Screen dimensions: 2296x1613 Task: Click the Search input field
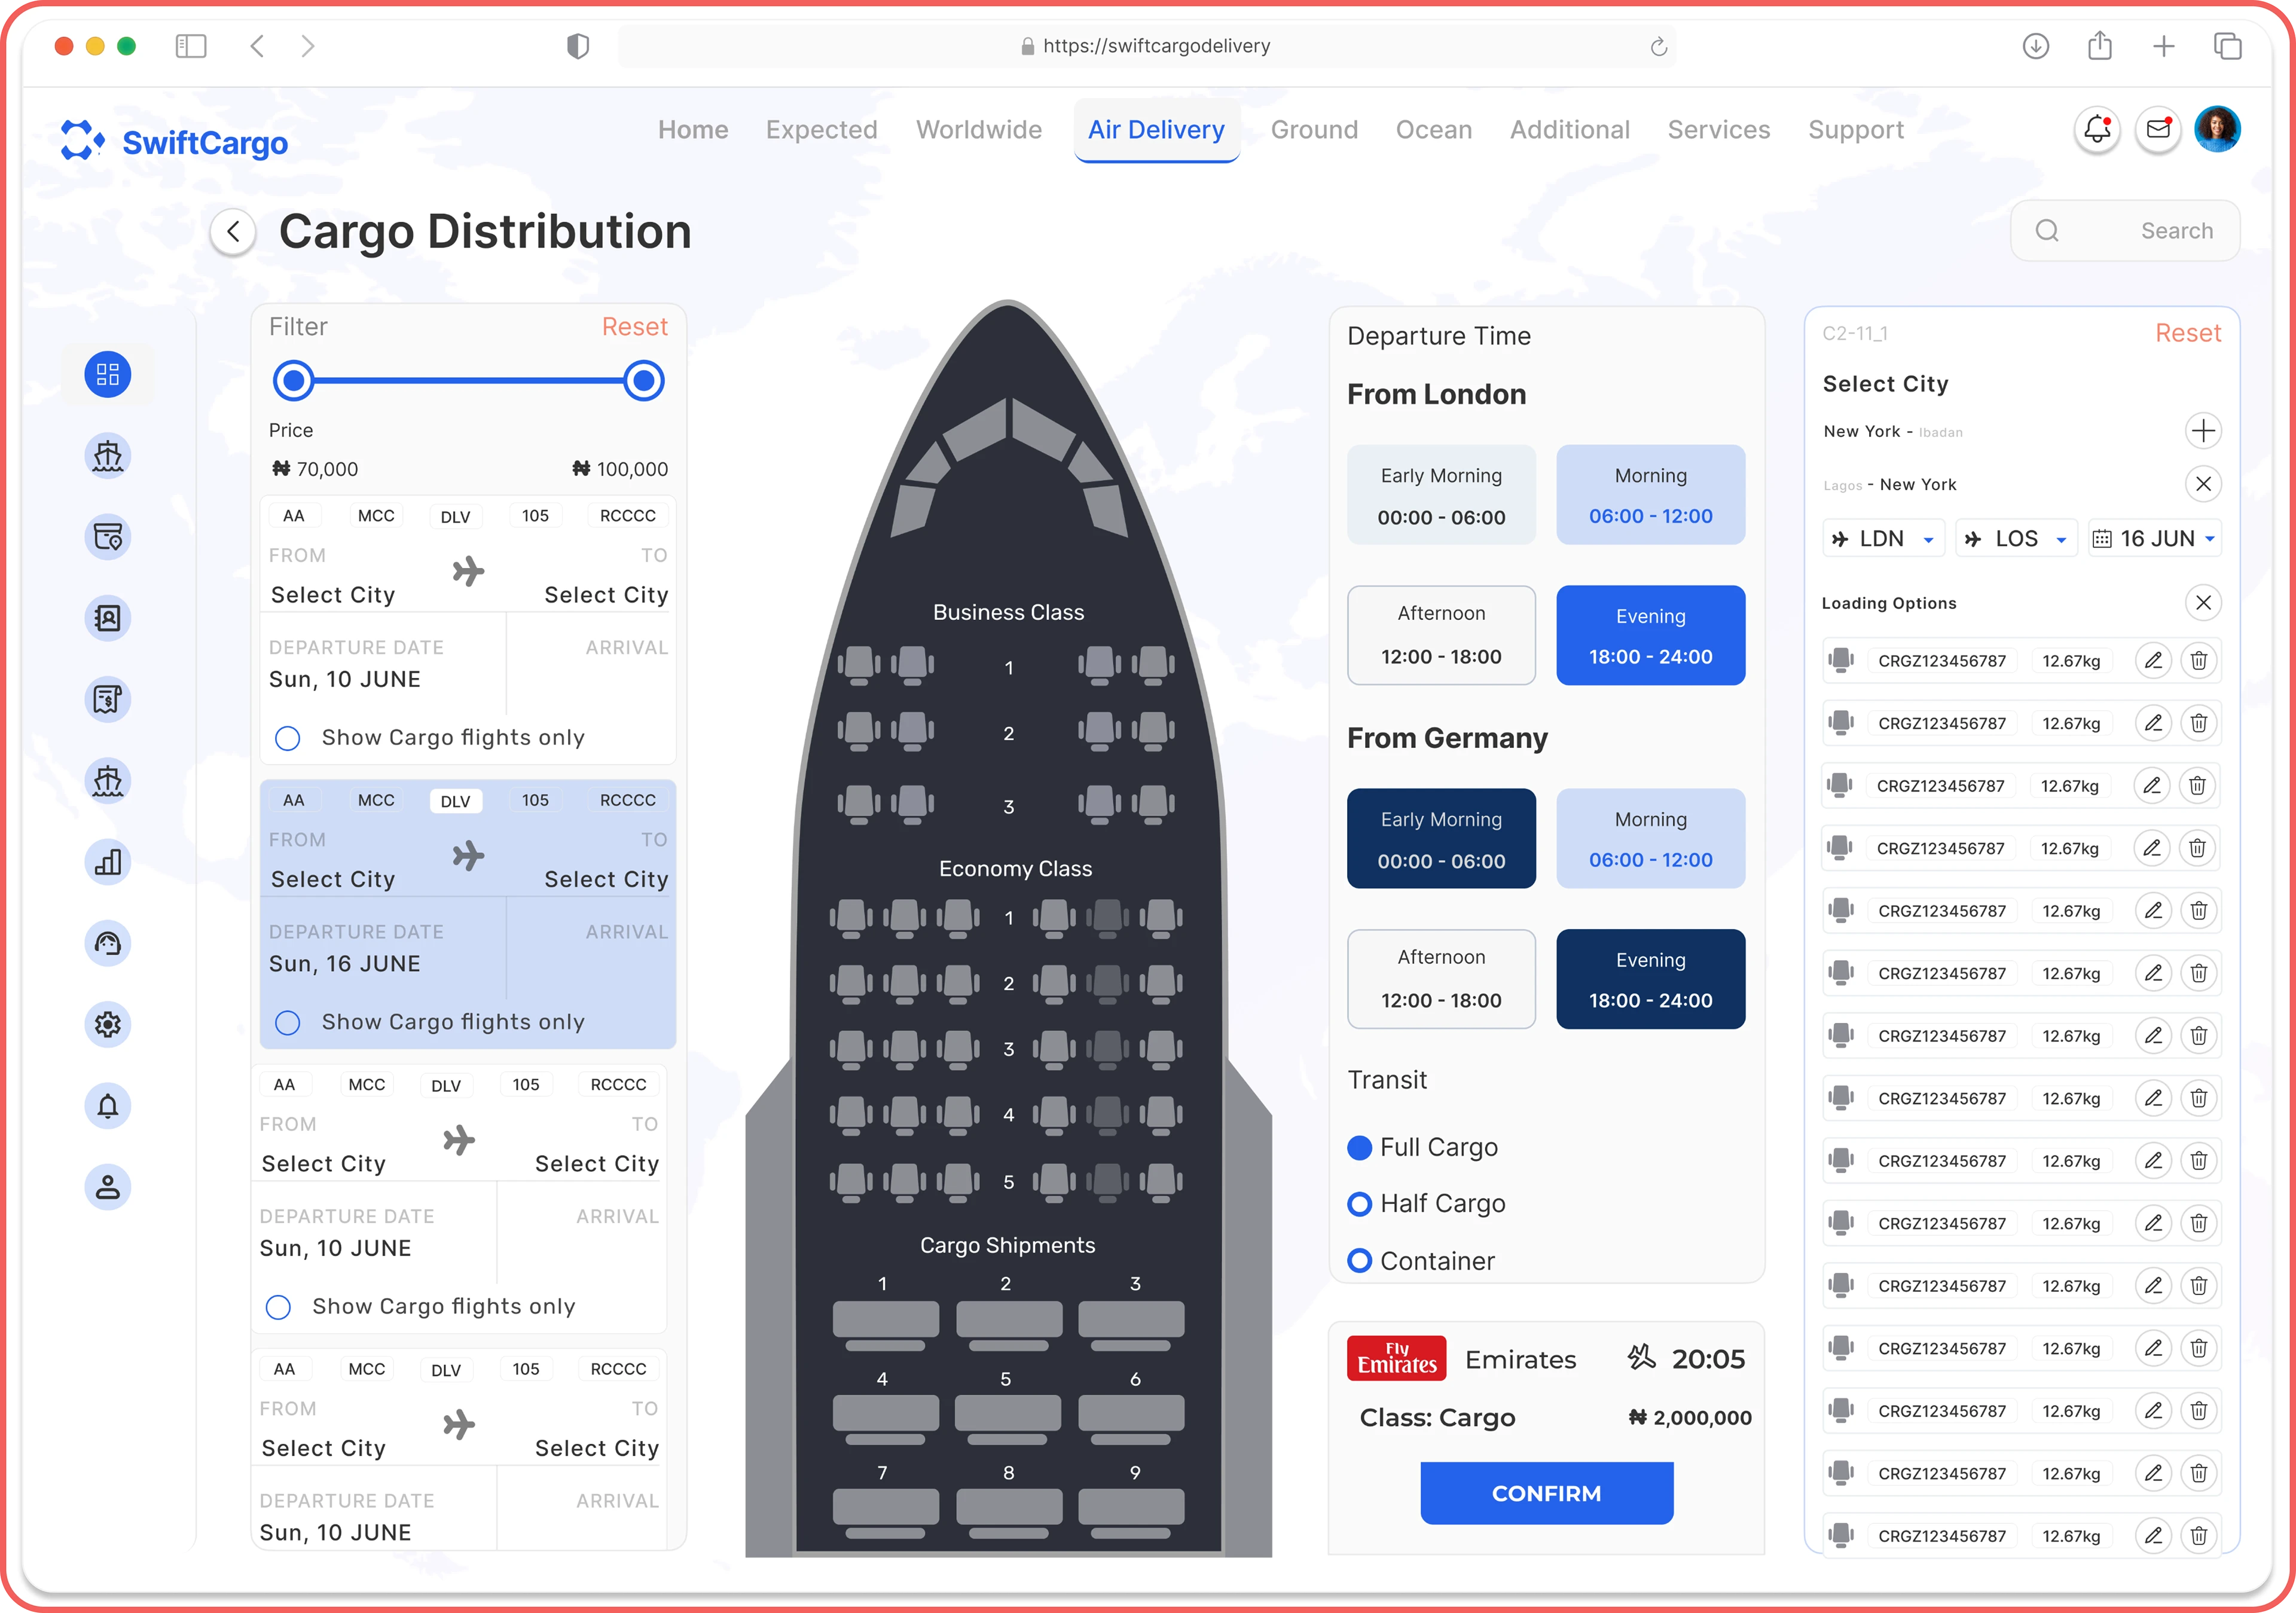tap(2140, 231)
